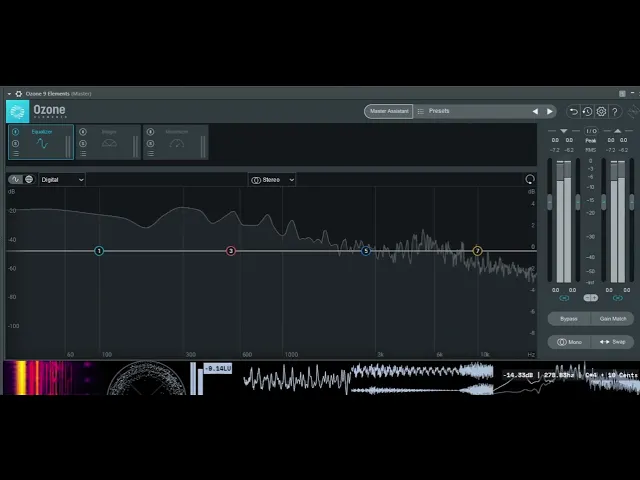Select the Maximizer module tab
This screenshot has height=480, width=640.
click(176, 142)
